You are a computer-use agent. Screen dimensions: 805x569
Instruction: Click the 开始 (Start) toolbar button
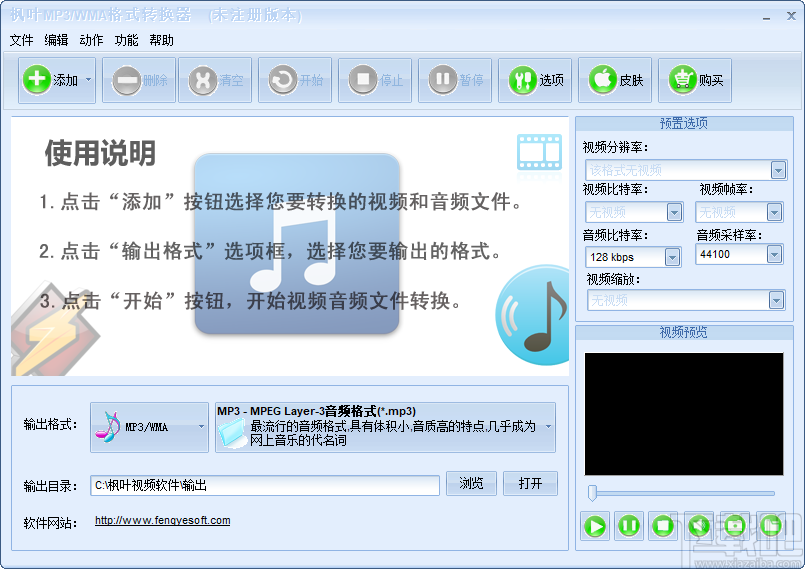click(x=295, y=80)
